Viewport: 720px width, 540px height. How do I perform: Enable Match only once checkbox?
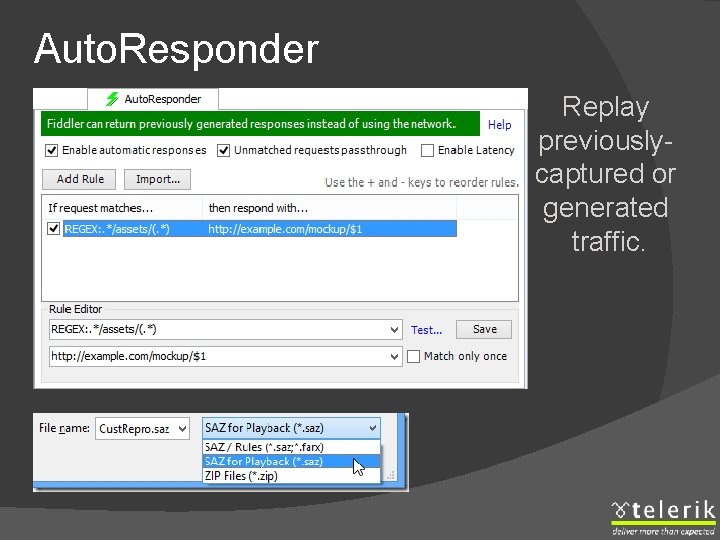[413, 356]
